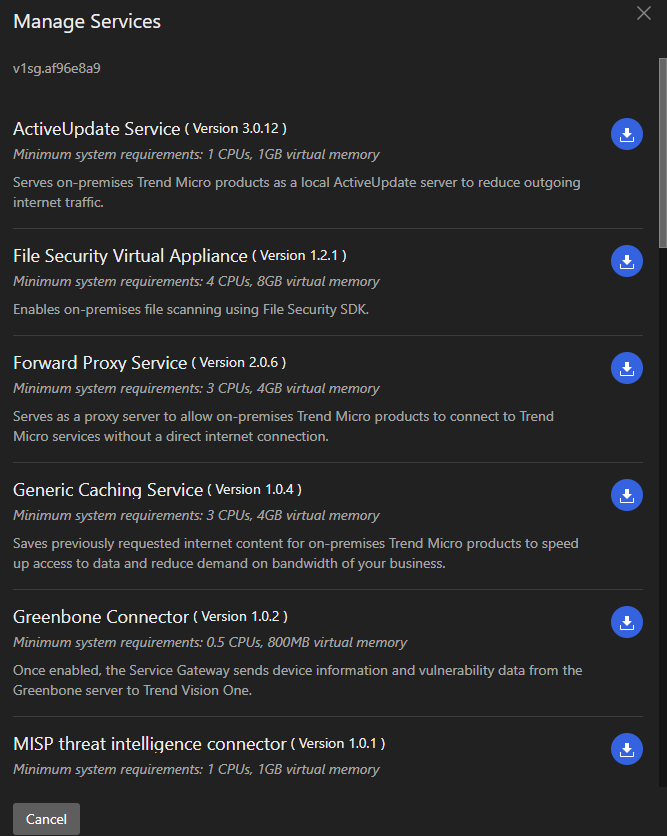This screenshot has height=836, width=667.
Task: Click the v1sg.af96e8a9 gateway identifier text
Action: (57, 69)
